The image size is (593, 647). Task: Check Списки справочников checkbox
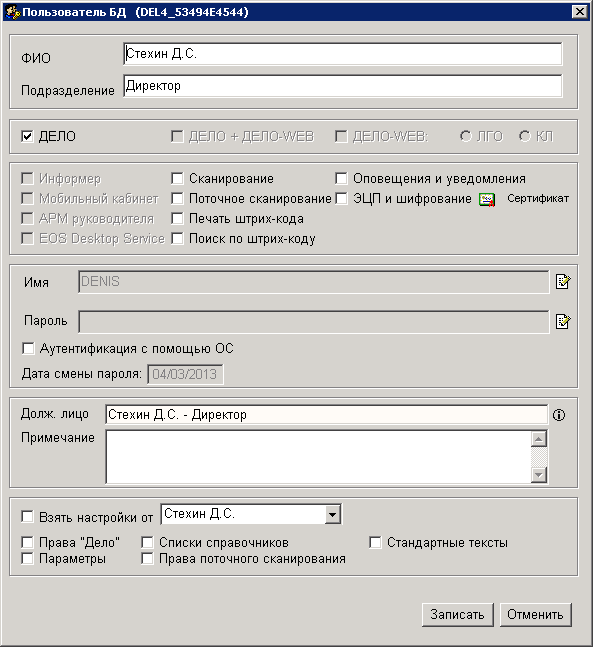(x=147, y=542)
